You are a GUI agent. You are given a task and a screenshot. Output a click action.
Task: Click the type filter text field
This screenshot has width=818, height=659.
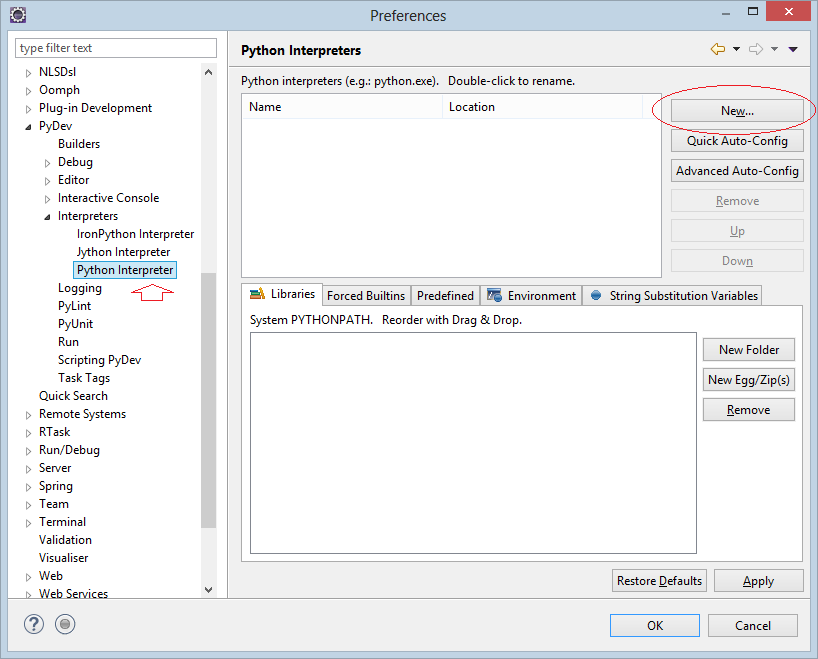pyautogui.click(x=116, y=48)
